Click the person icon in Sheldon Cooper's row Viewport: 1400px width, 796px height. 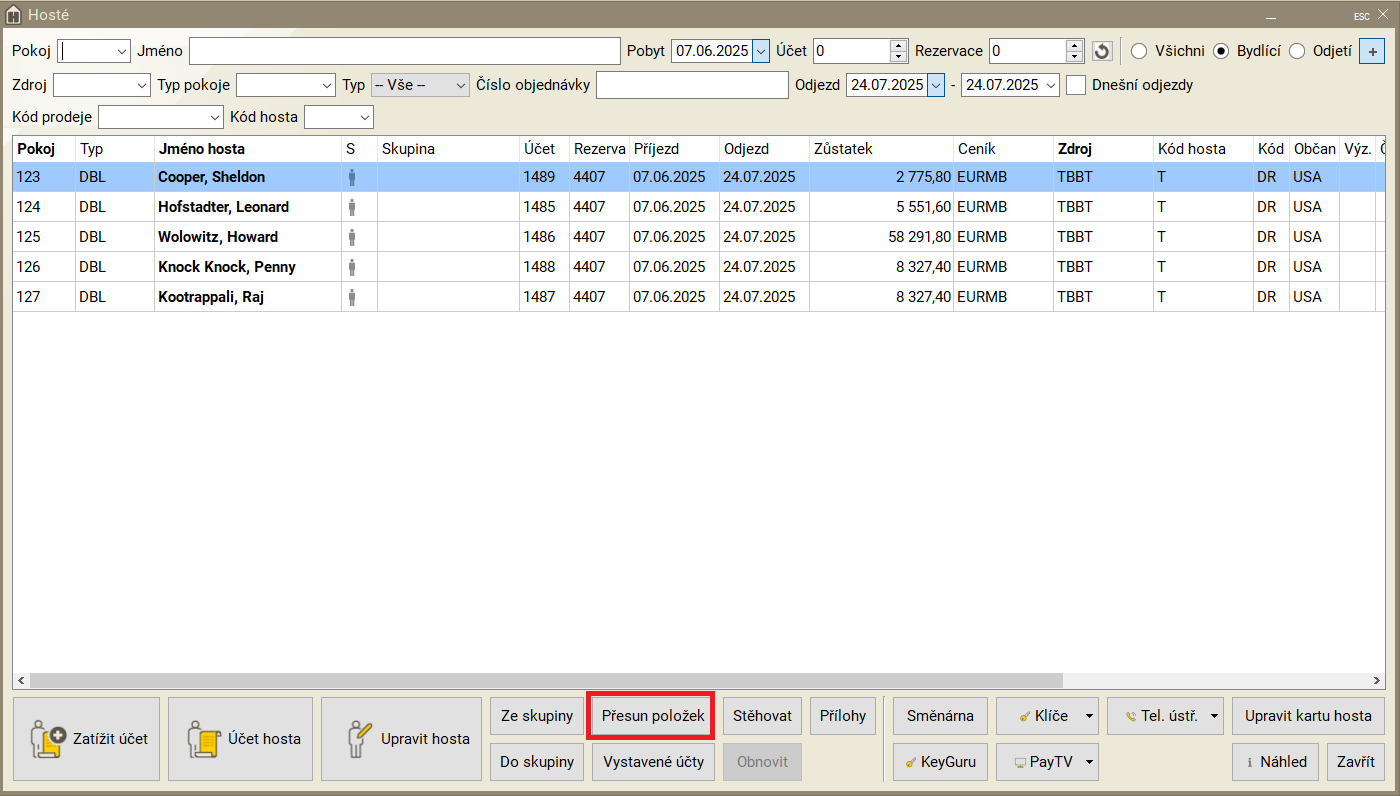click(351, 177)
